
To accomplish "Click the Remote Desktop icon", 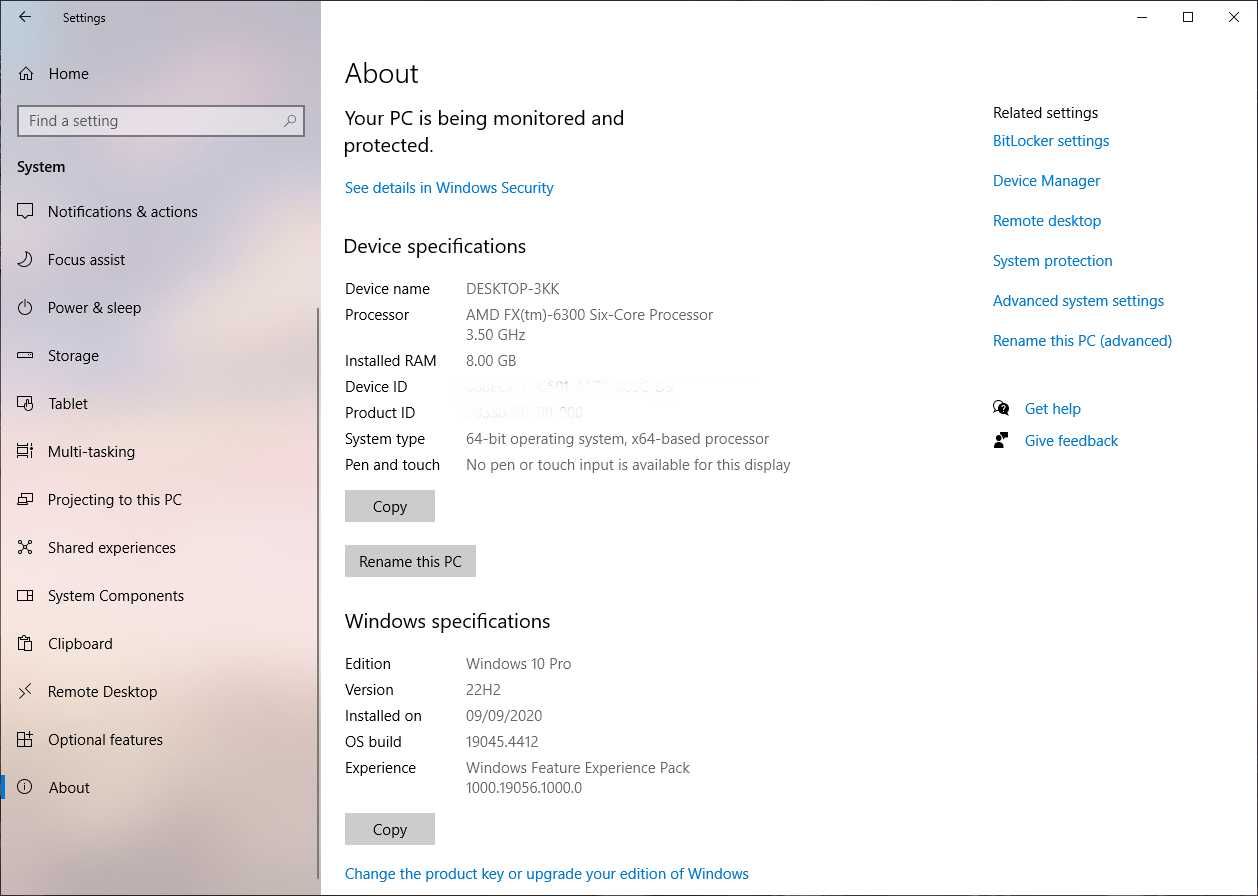I will pyautogui.click(x=26, y=691).
